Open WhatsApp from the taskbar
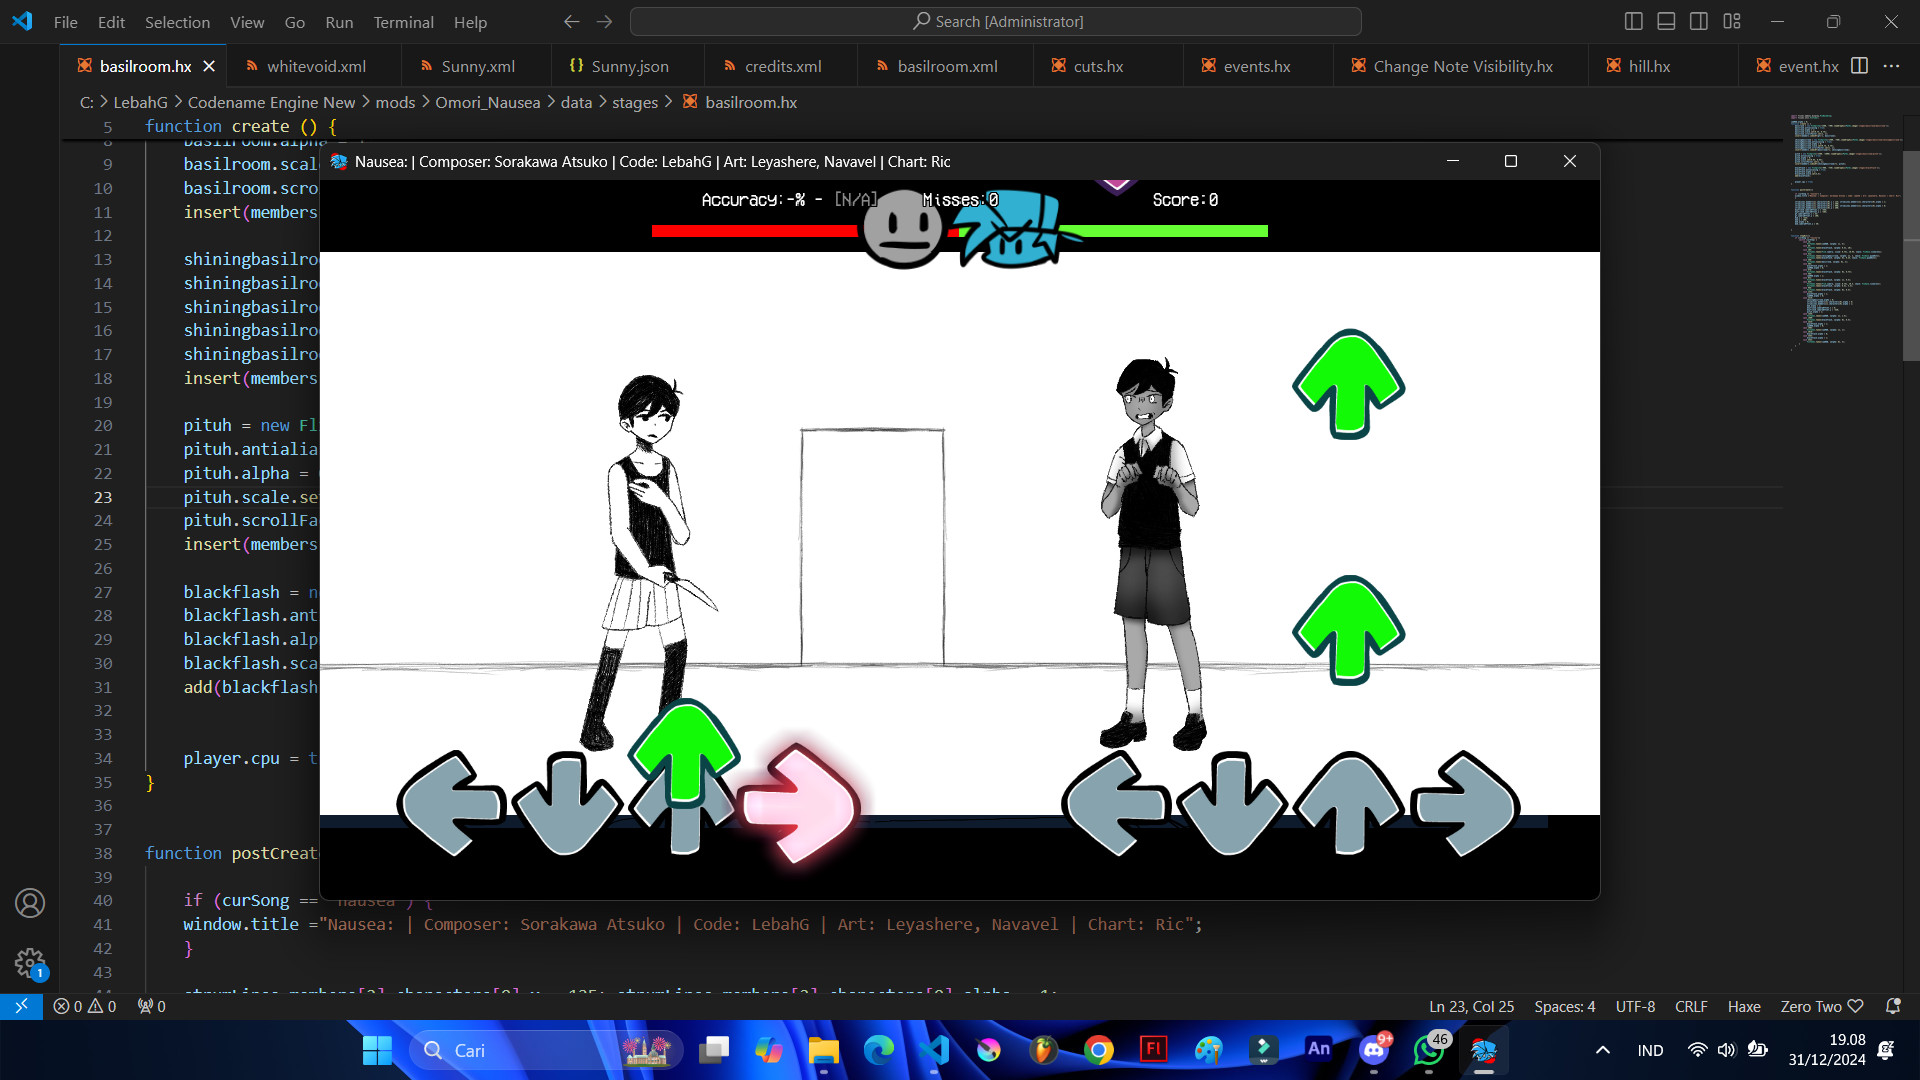The height and width of the screenshot is (1080, 1920). click(x=1429, y=1050)
